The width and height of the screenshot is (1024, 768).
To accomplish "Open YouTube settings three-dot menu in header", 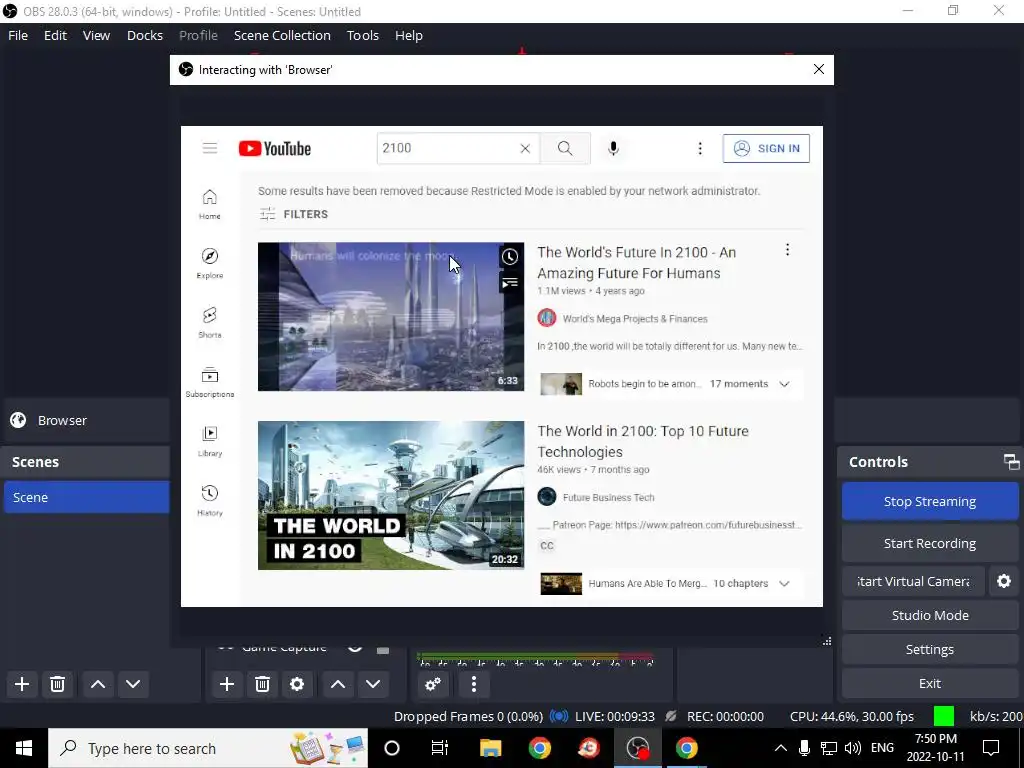I will 700,148.
